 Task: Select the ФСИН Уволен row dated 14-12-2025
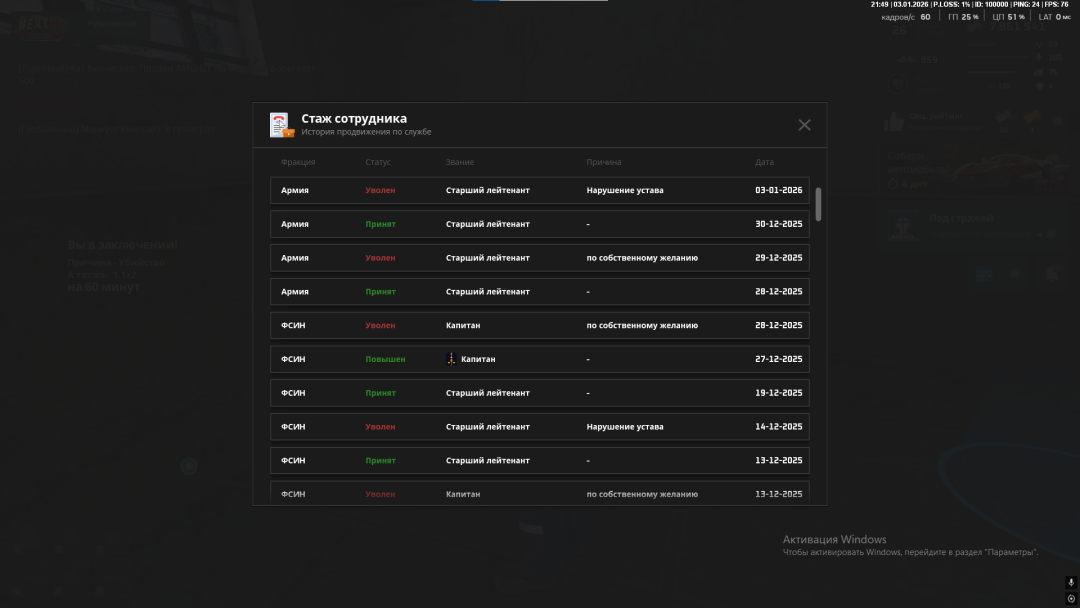[x=539, y=427]
